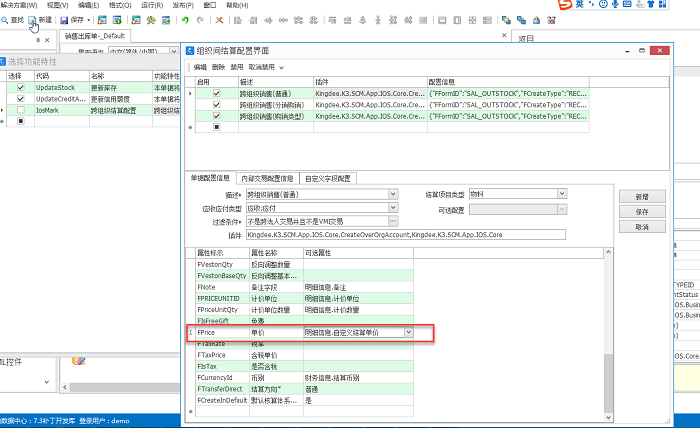Click the redo arrow icon in toolbar
The width and height of the screenshot is (700, 428).
[x=200, y=20]
